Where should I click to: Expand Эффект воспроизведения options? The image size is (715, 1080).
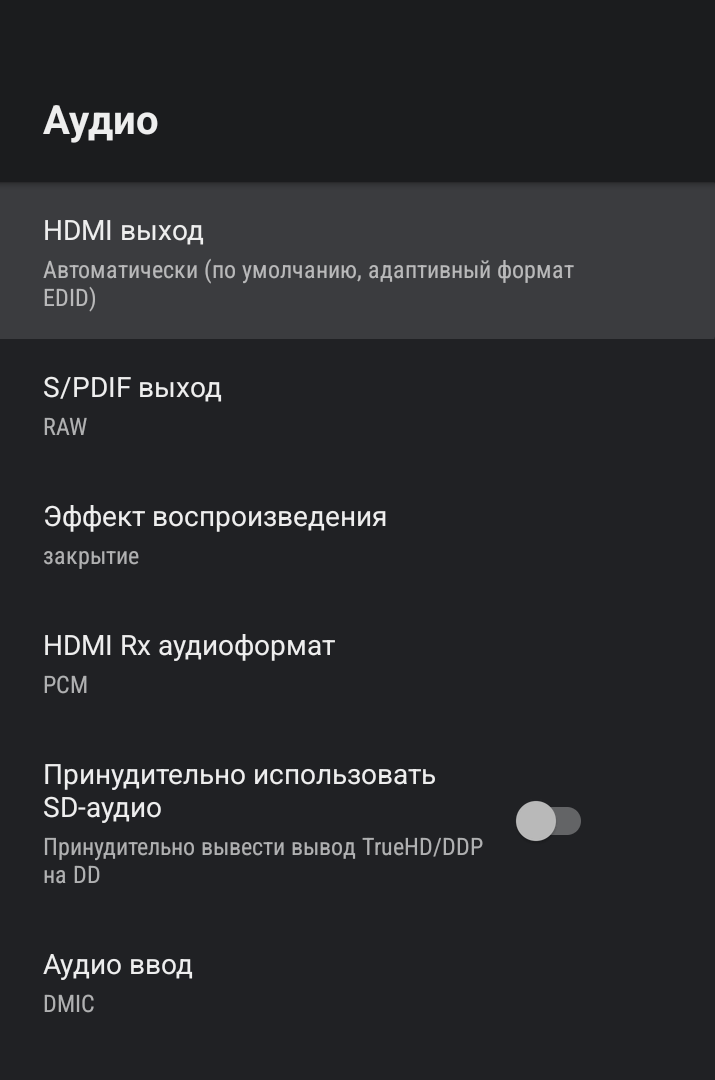coord(357,535)
